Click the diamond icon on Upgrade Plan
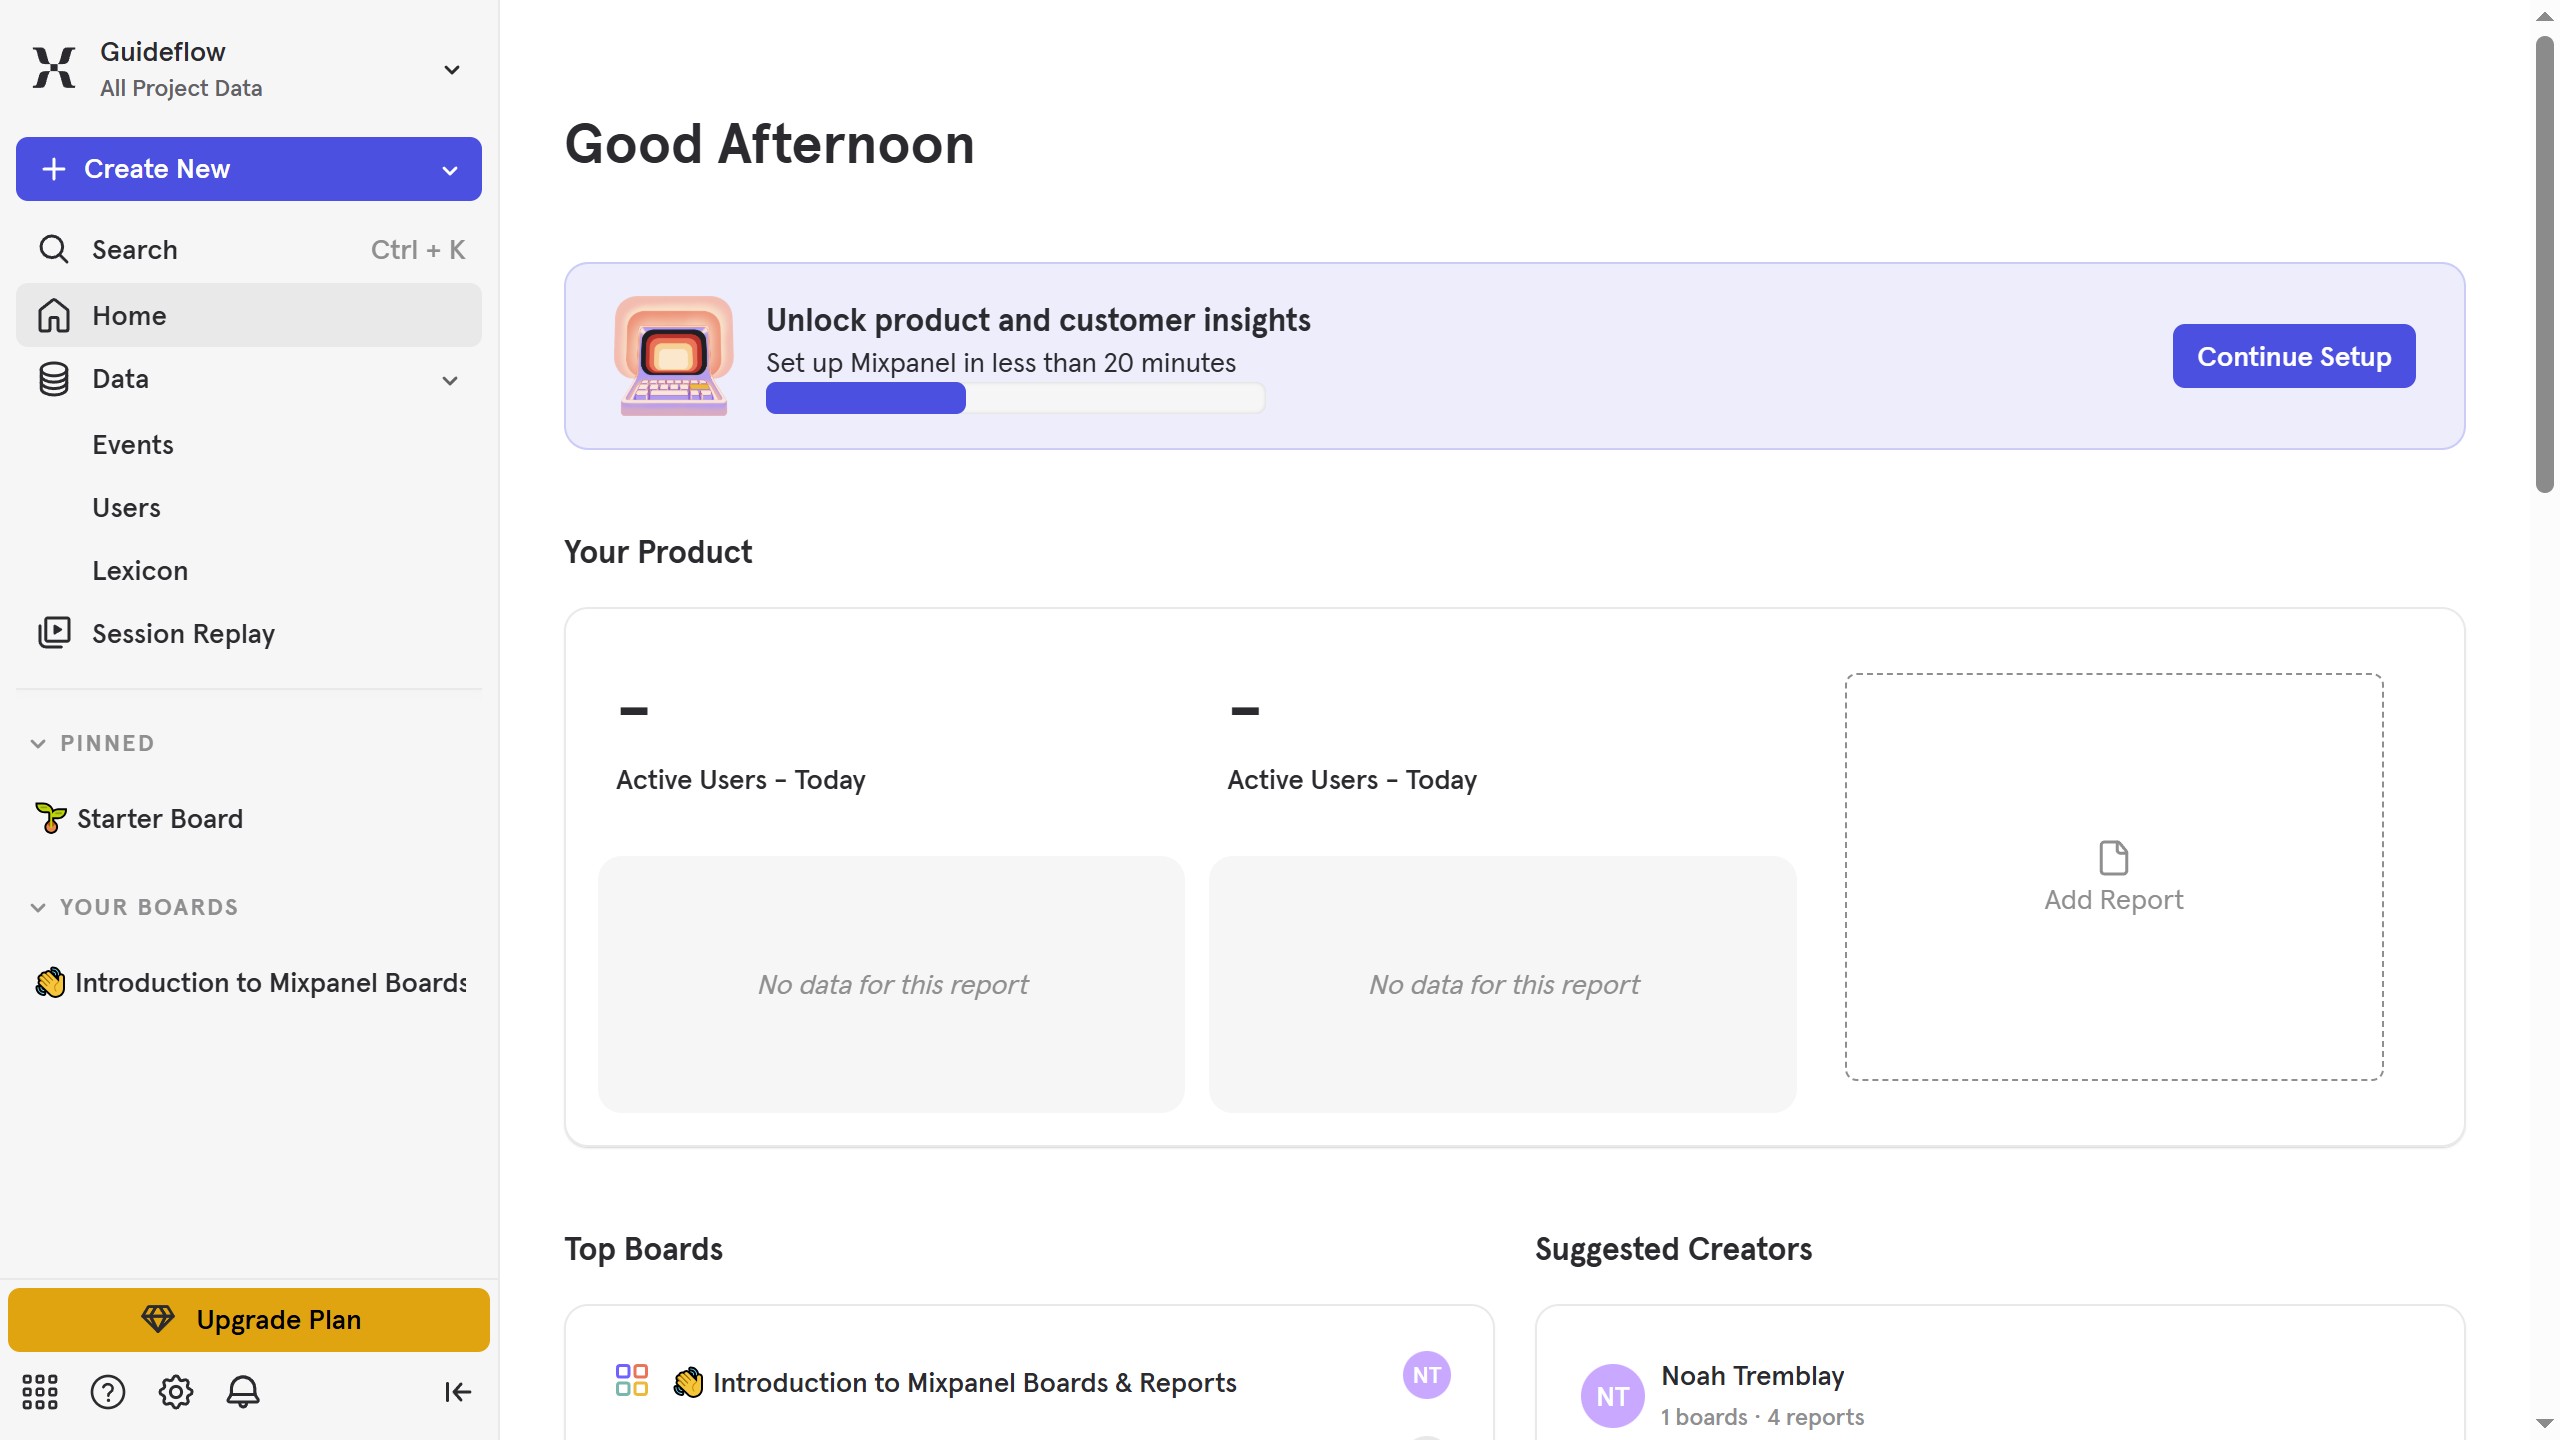Viewport: 2560px width, 1440px height. point(158,1319)
